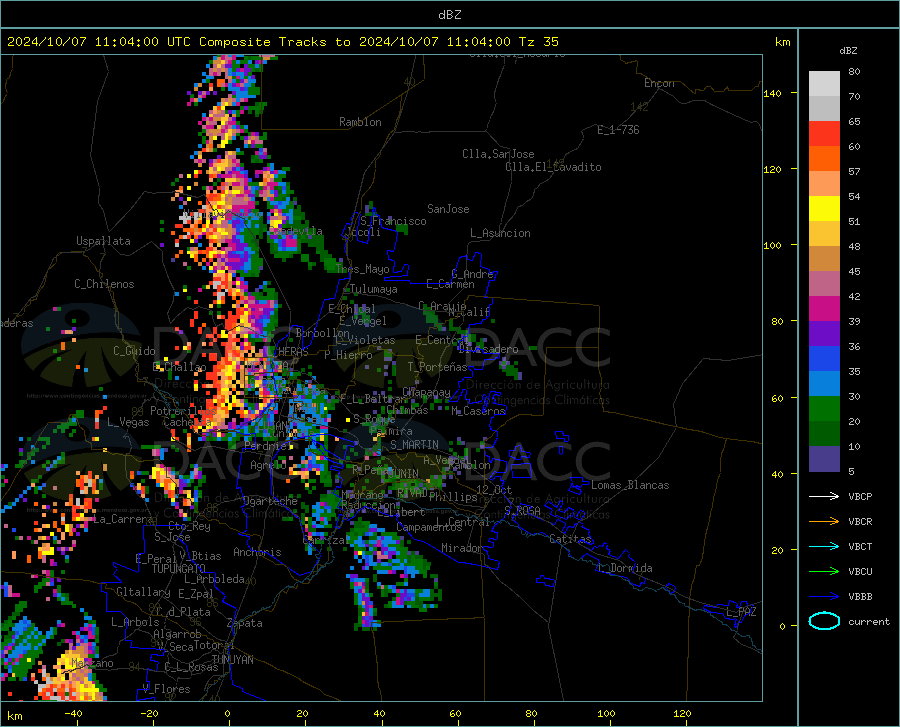This screenshot has height=727, width=900.
Task: Click the Anchoris map label
Action: coord(257,552)
